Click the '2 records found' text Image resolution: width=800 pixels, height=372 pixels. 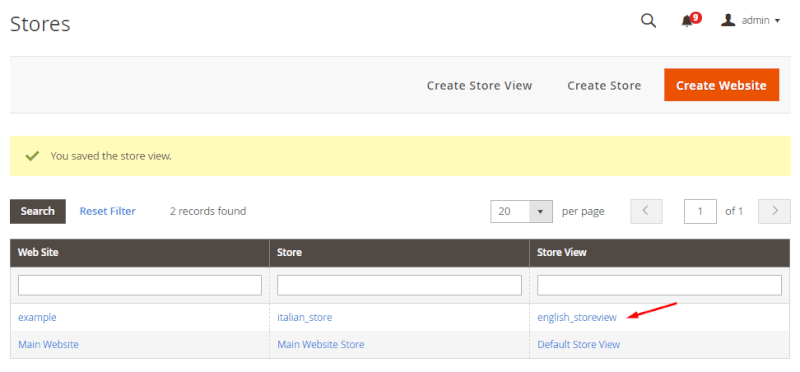[x=208, y=211]
